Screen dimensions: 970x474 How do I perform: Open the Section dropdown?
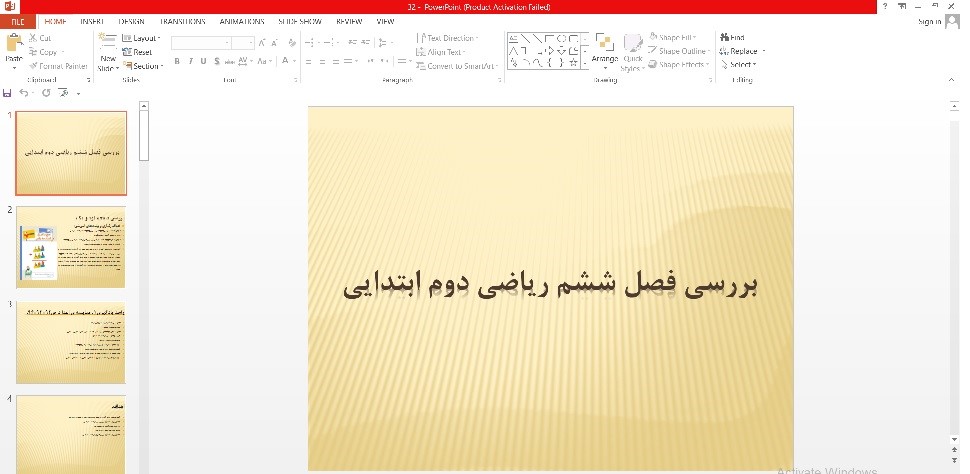(x=142, y=66)
